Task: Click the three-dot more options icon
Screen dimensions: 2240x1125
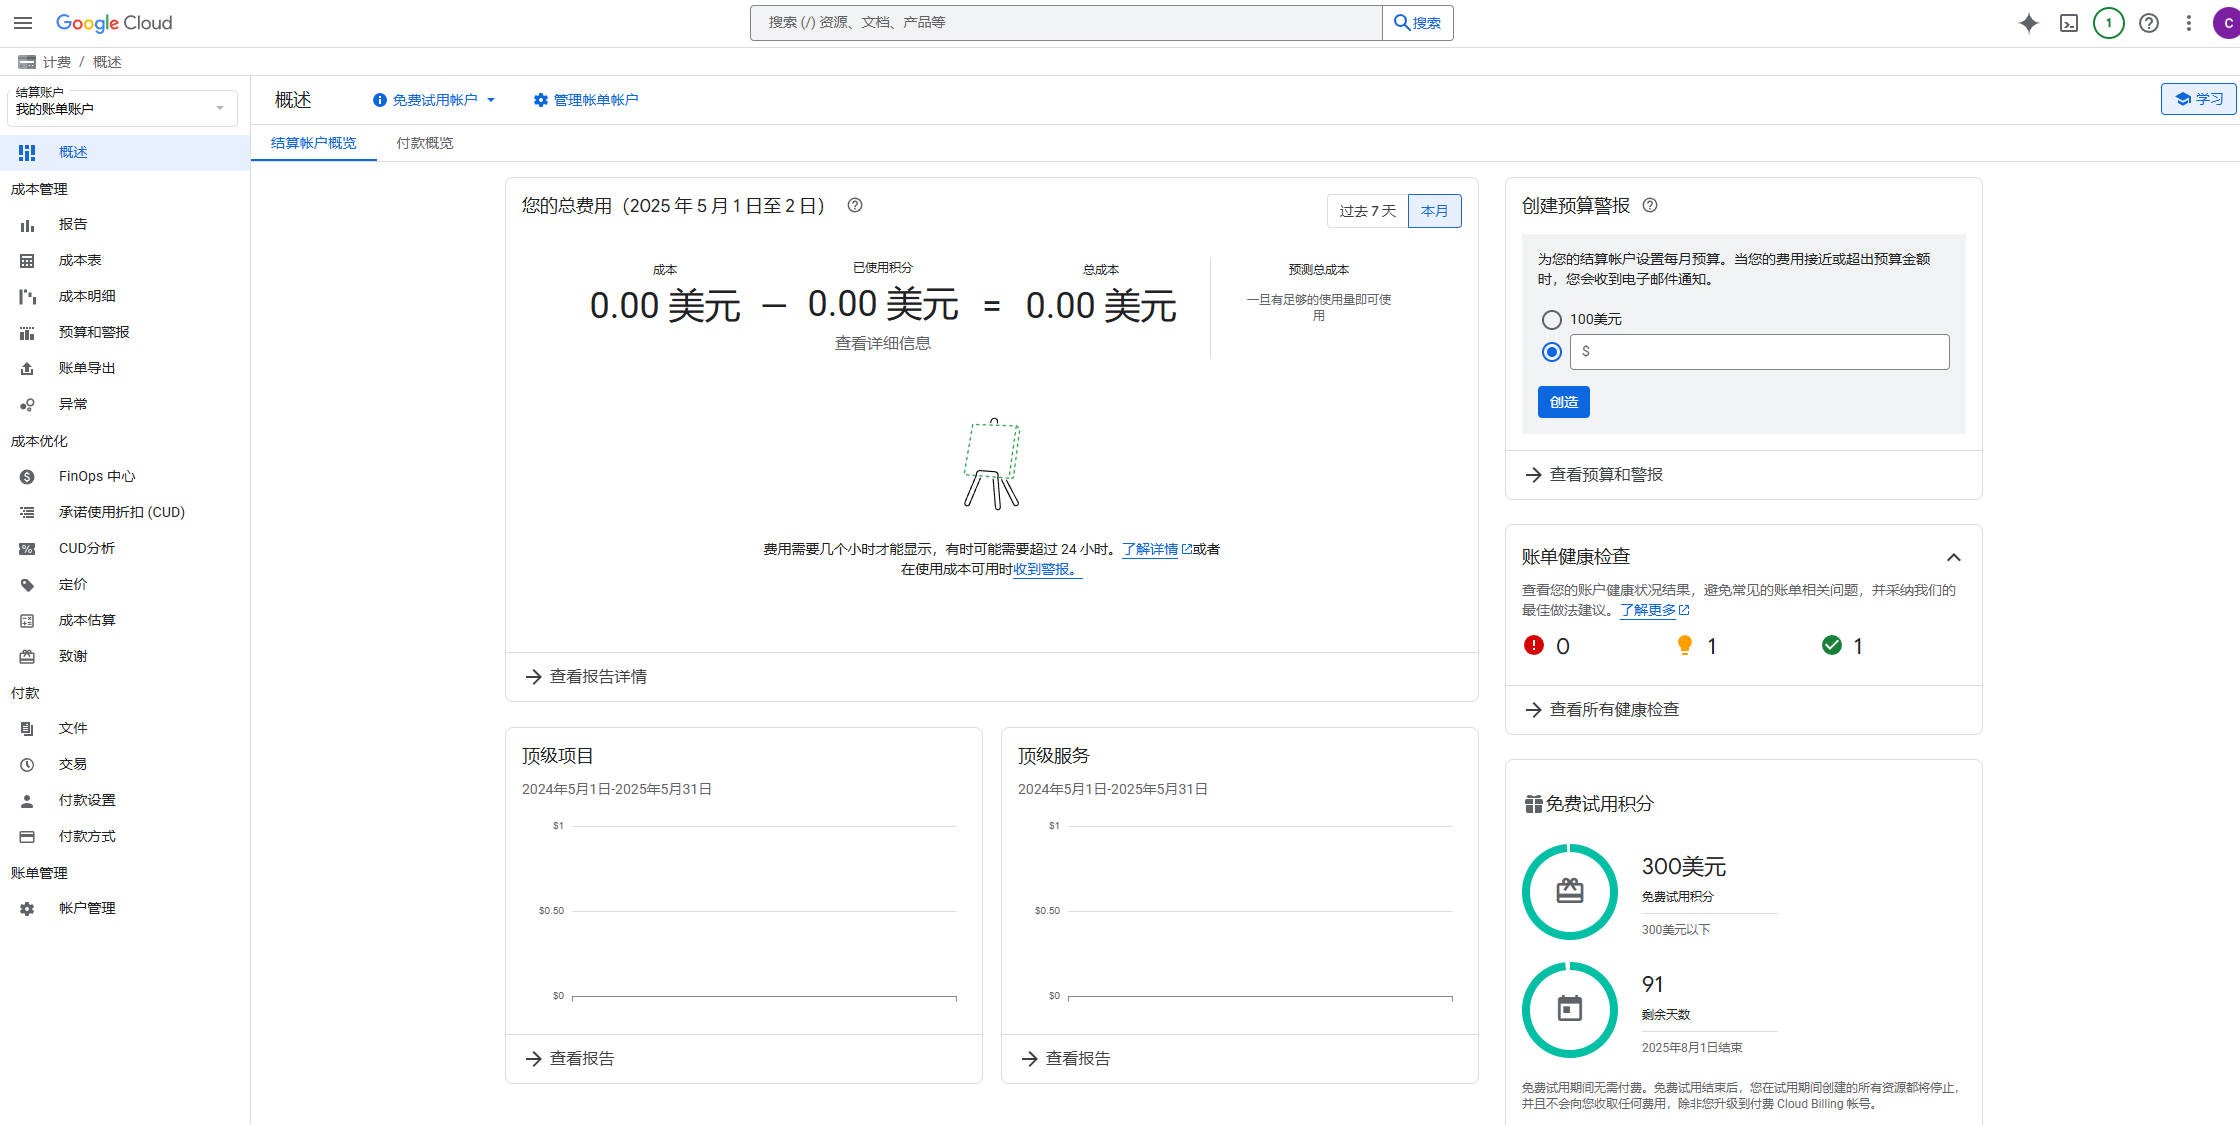Action: (2188, 23)
